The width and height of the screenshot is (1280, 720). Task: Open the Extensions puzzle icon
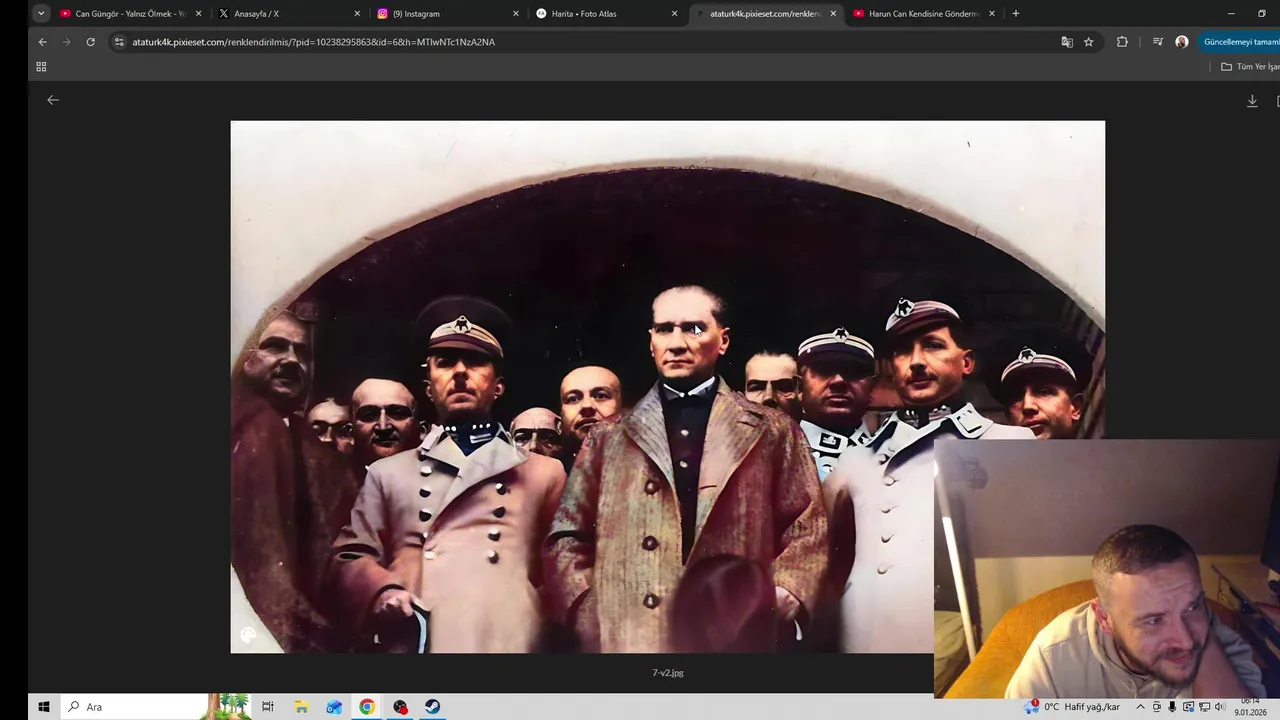tap(1122, 42)
